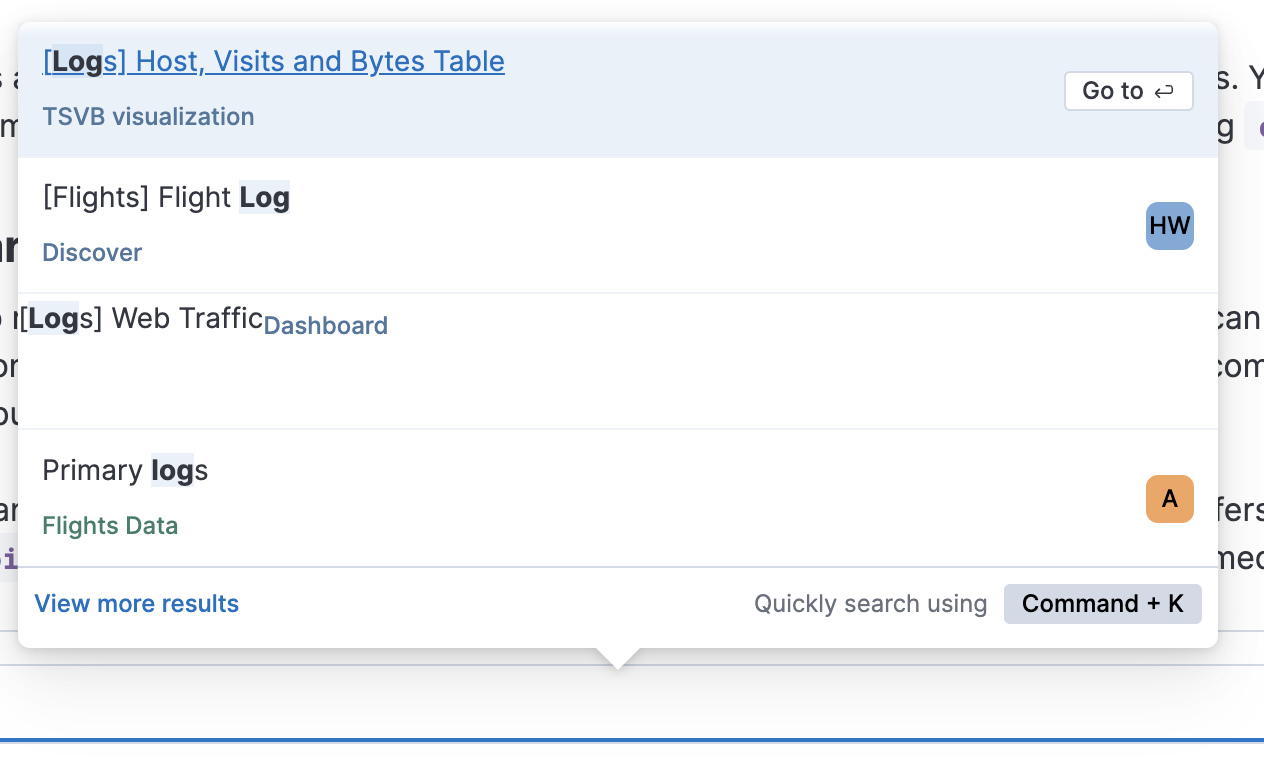This screenshot has width=1264, height=768.
Task: Click the green "Flights Data" label
Action: tap(110, 526)
